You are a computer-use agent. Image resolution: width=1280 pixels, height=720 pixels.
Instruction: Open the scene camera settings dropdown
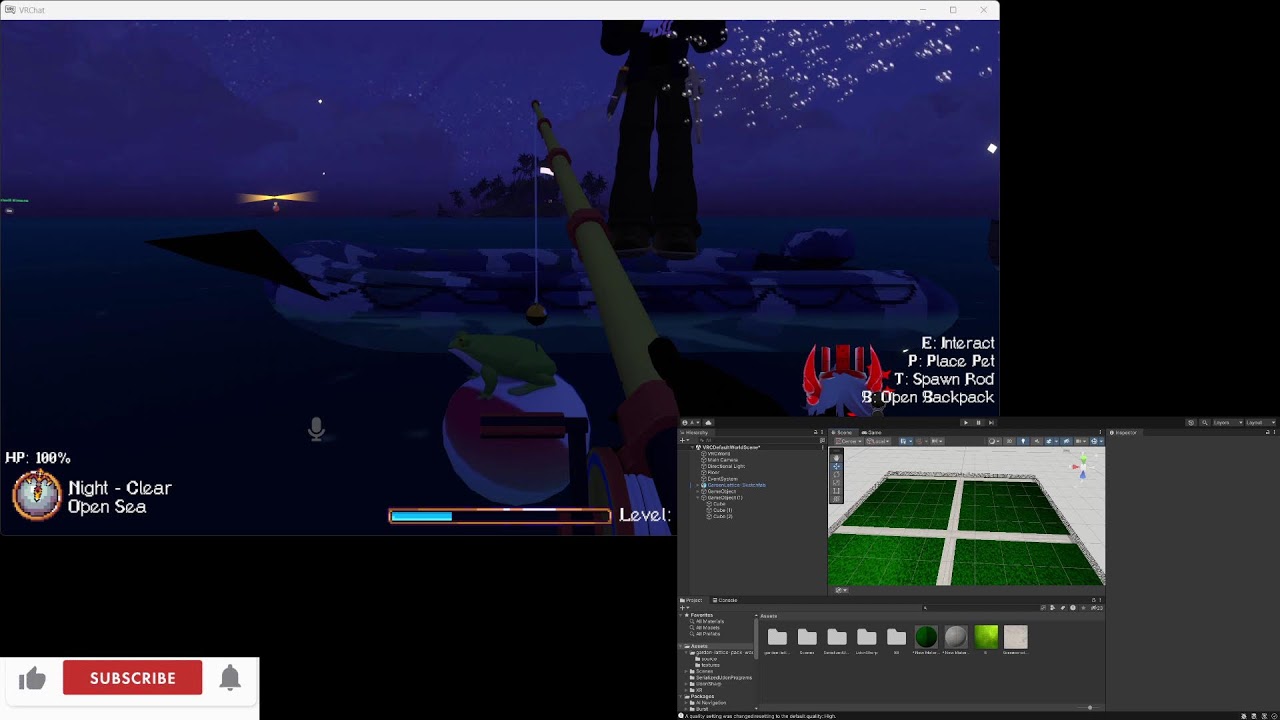click(1081, 441)
